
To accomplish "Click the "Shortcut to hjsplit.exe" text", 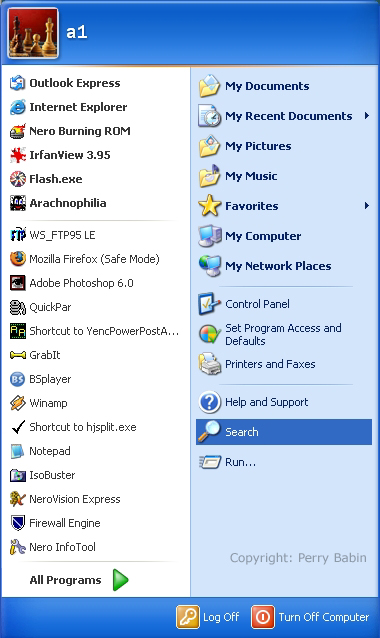I will 83,427.
